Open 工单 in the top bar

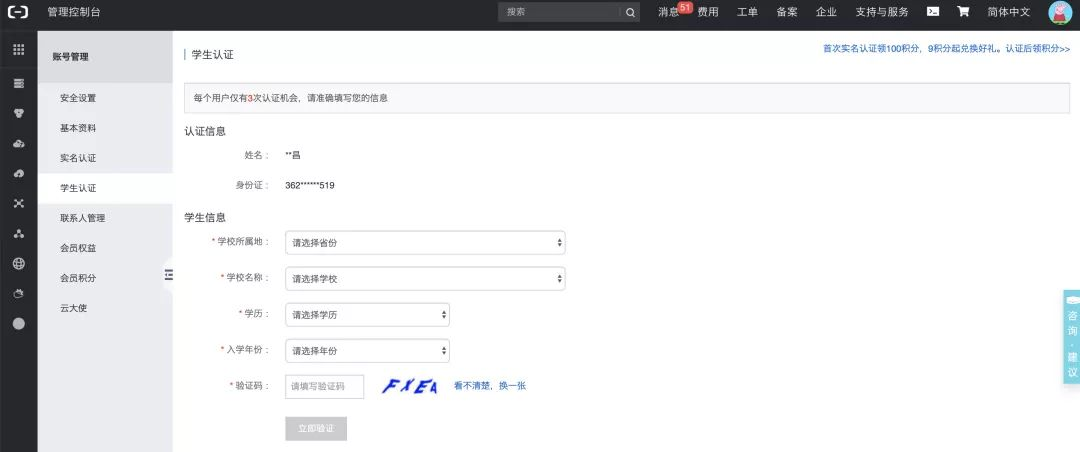(747, 12)
